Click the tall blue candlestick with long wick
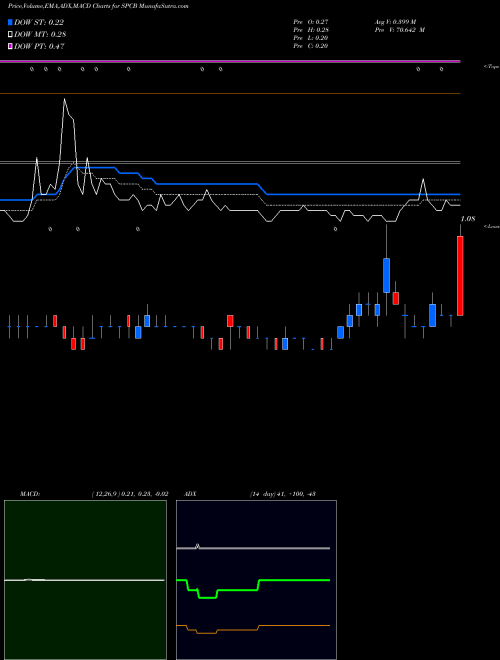Image resolution: width=500 pixels, height=660 pixels. (x=386, y=275)
